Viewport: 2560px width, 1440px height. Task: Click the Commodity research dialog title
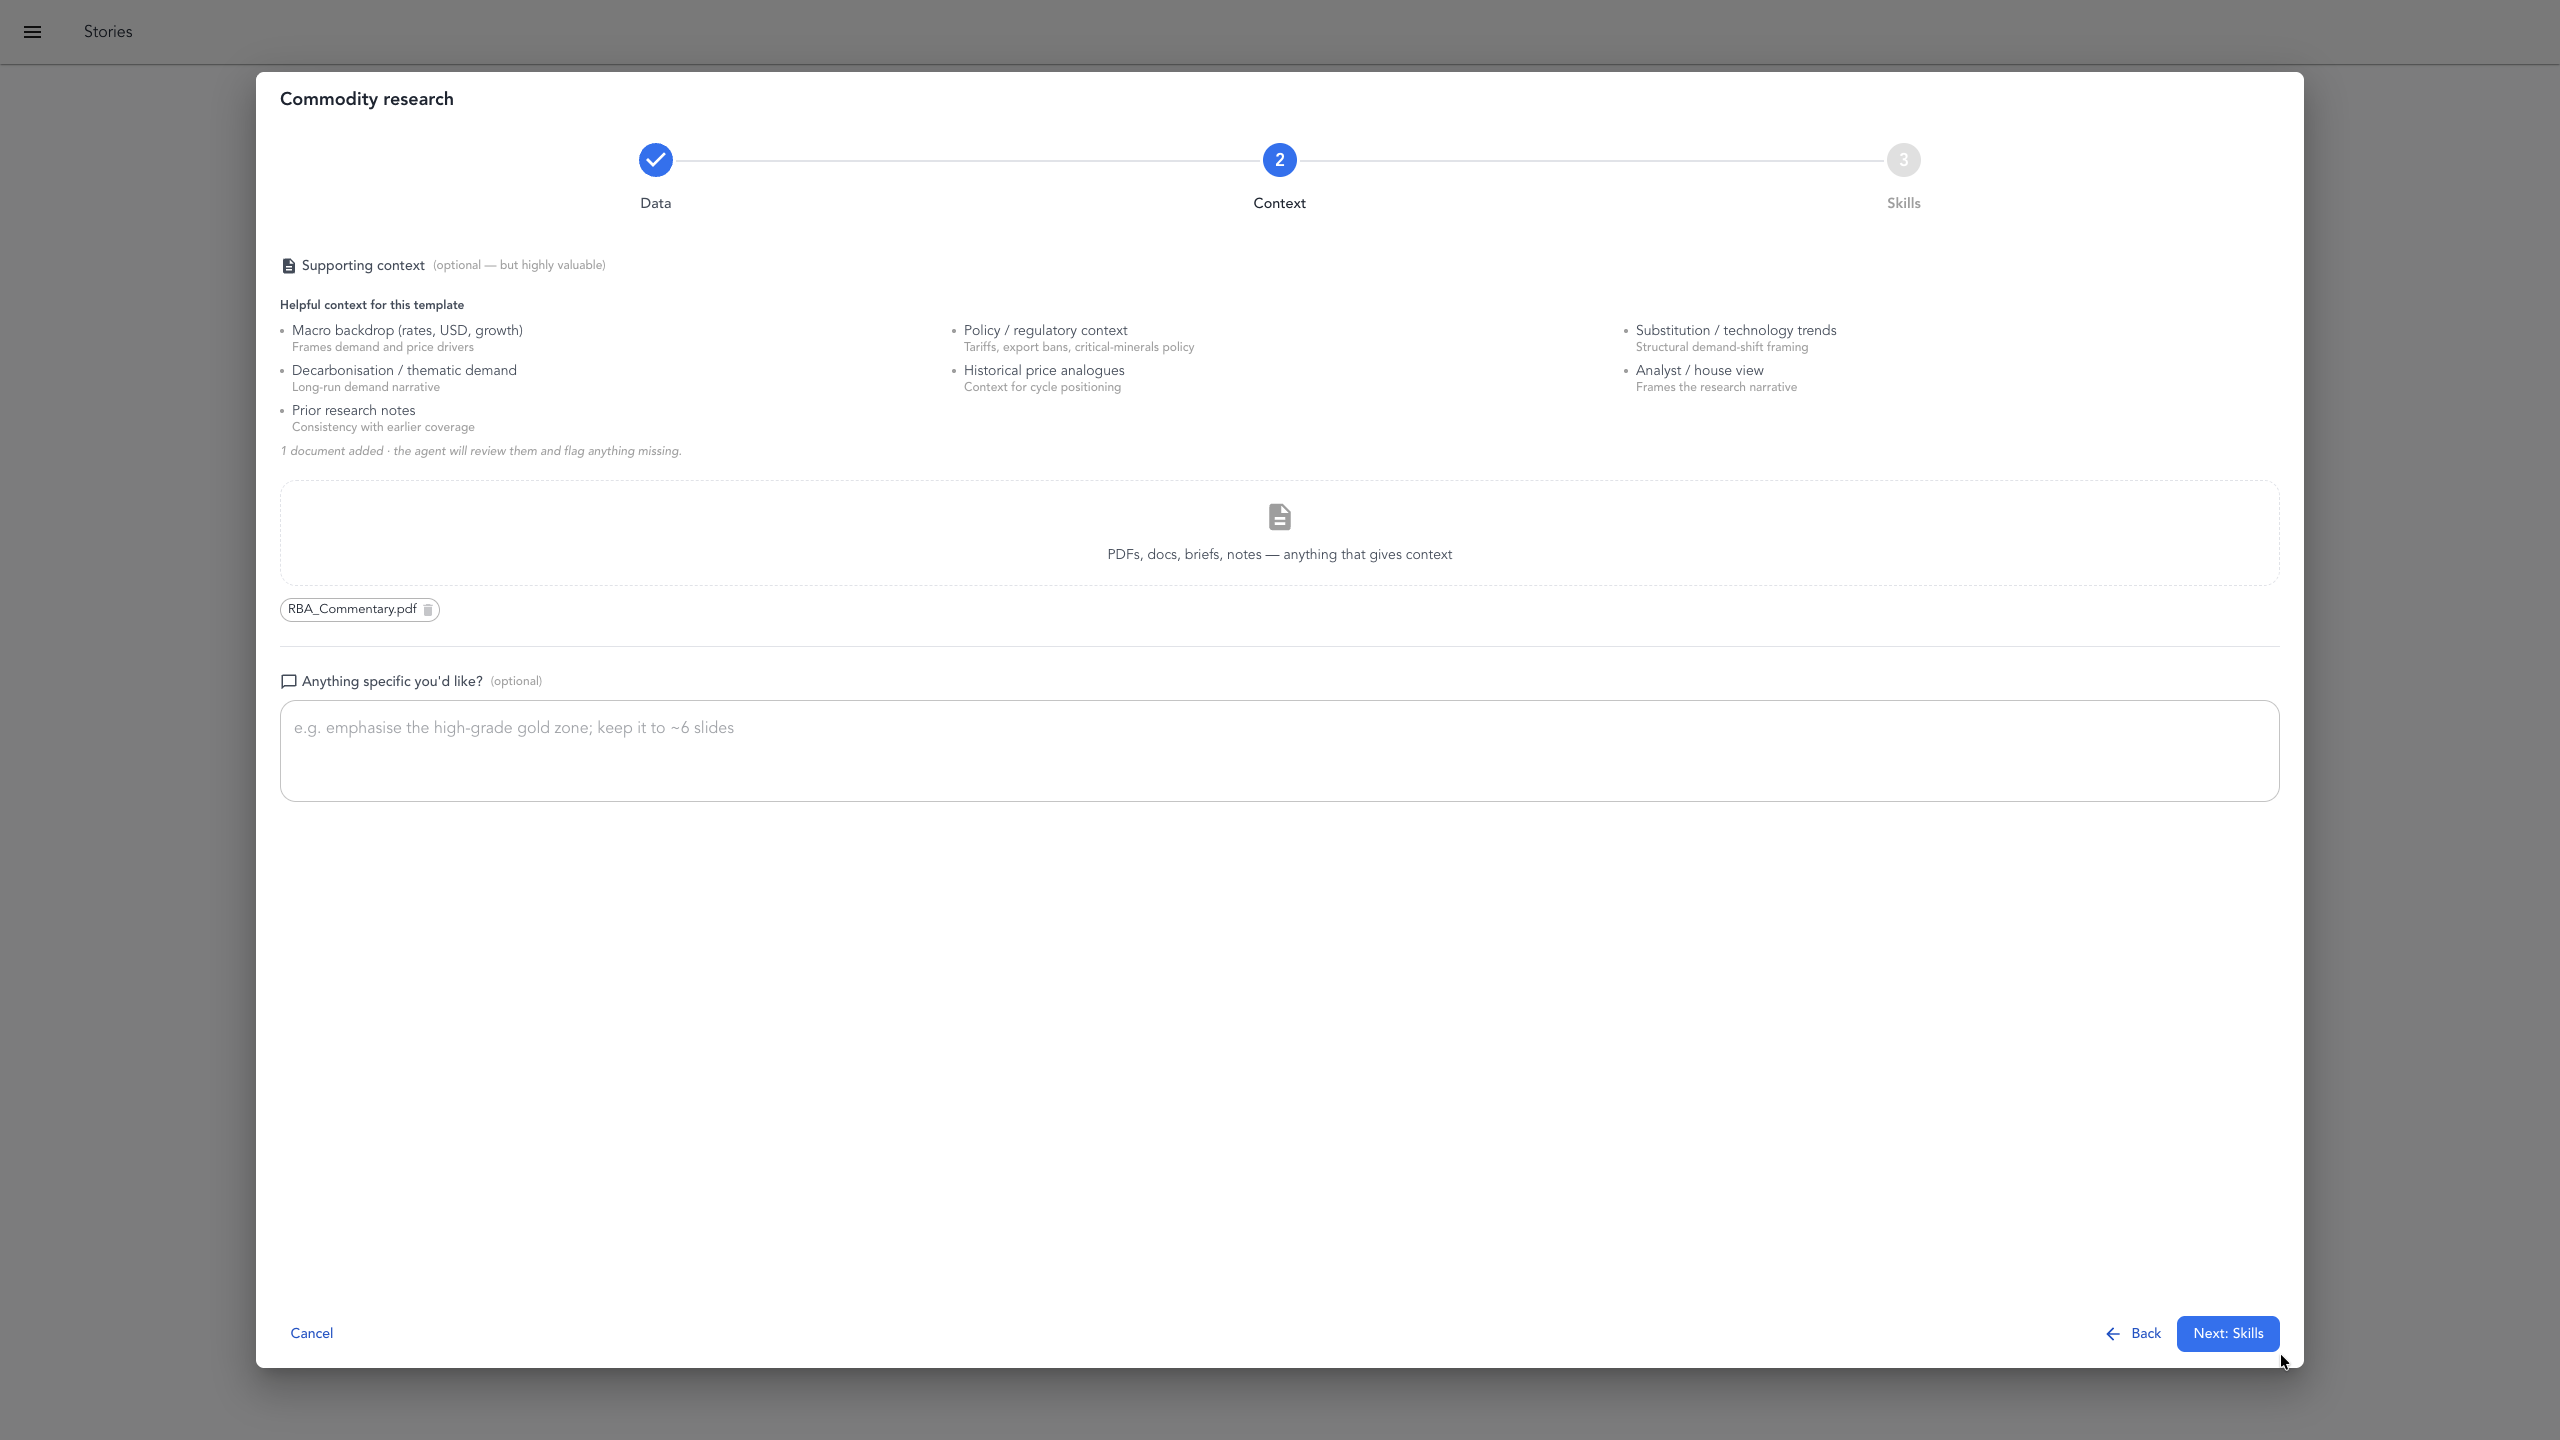click(367, 99)
